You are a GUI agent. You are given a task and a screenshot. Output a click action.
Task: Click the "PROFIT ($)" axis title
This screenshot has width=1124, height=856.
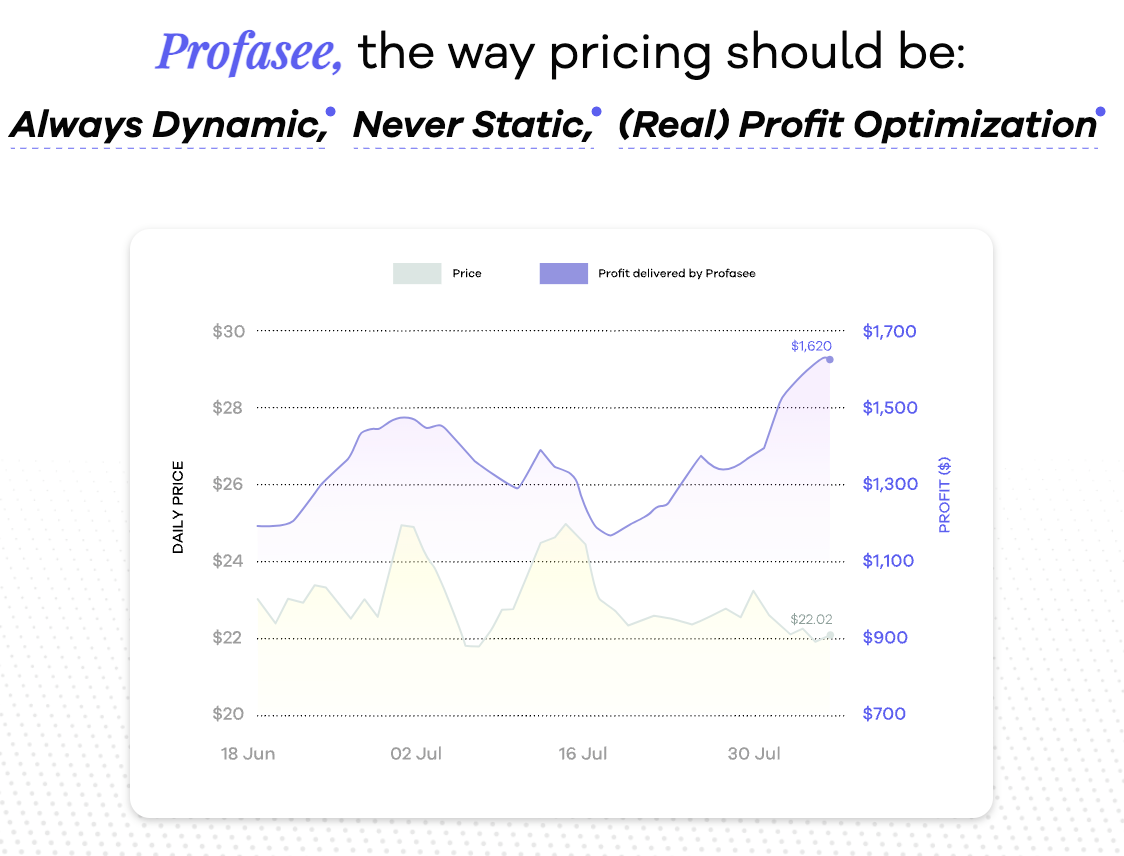[x=944, y=494]
